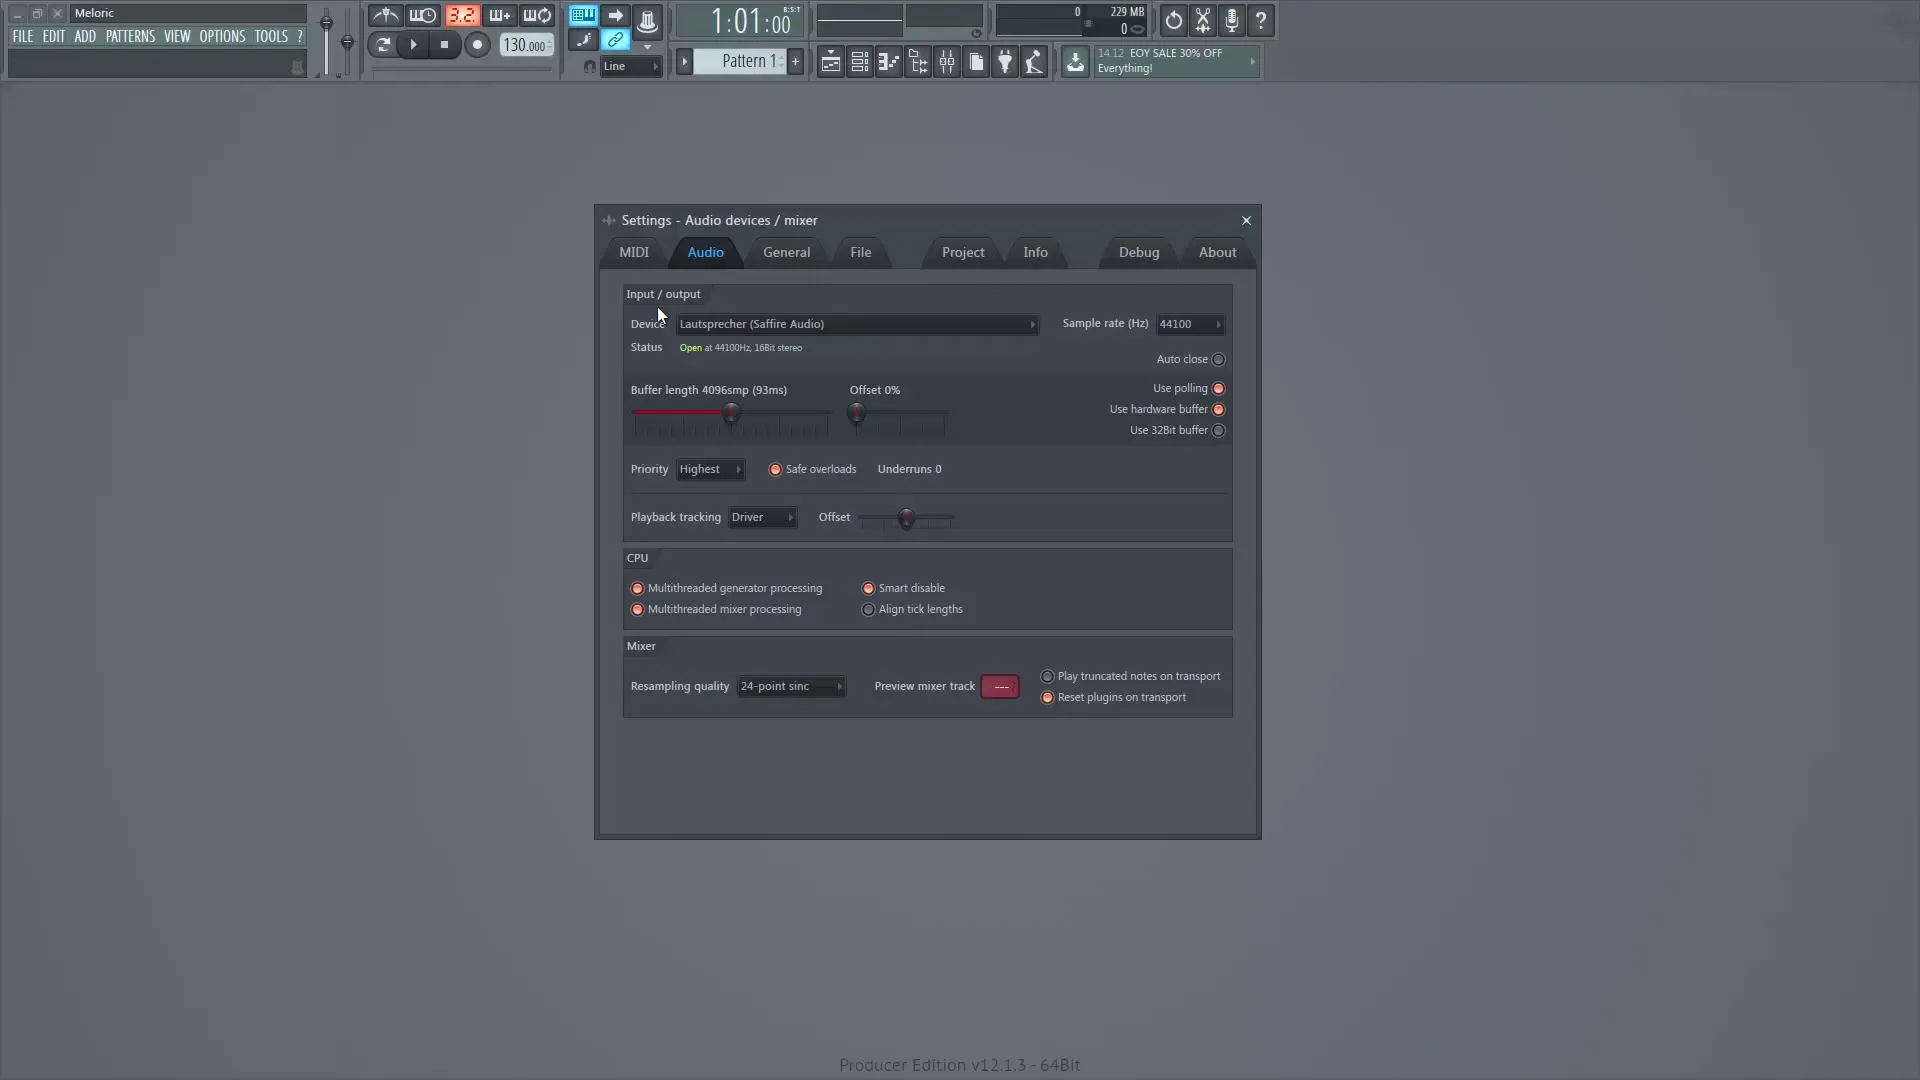The width and height of the screenshot is (1920, 1080).
Task: Toggle Multithreaded mixer processing
Action: point(637,609)
